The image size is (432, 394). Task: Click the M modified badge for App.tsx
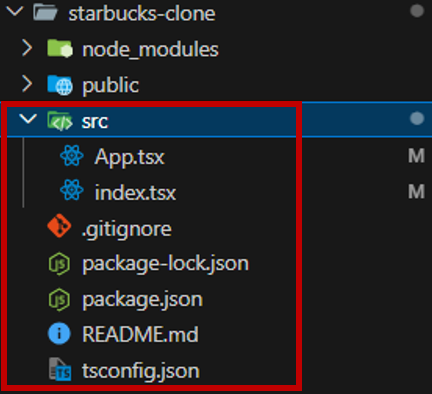click(416, 156)
